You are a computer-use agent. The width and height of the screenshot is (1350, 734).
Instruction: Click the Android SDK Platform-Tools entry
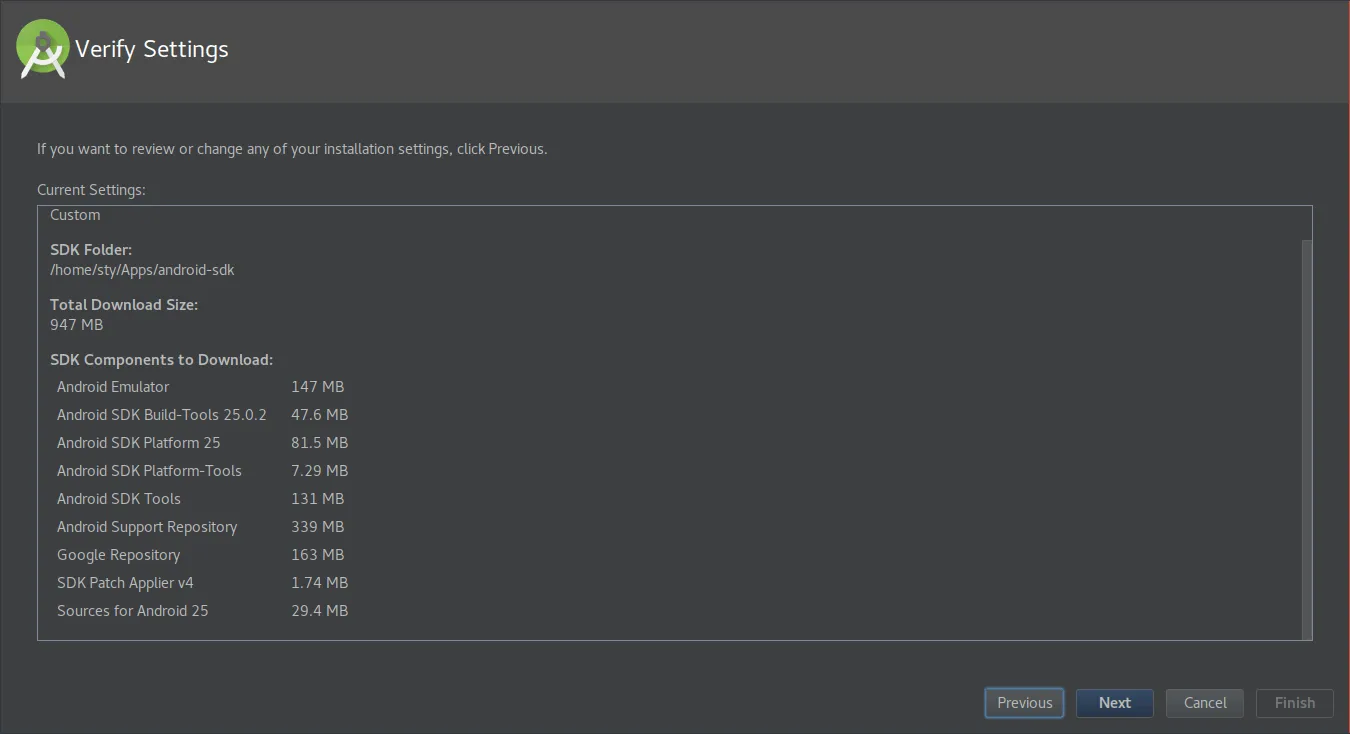(x=149, y=471)
